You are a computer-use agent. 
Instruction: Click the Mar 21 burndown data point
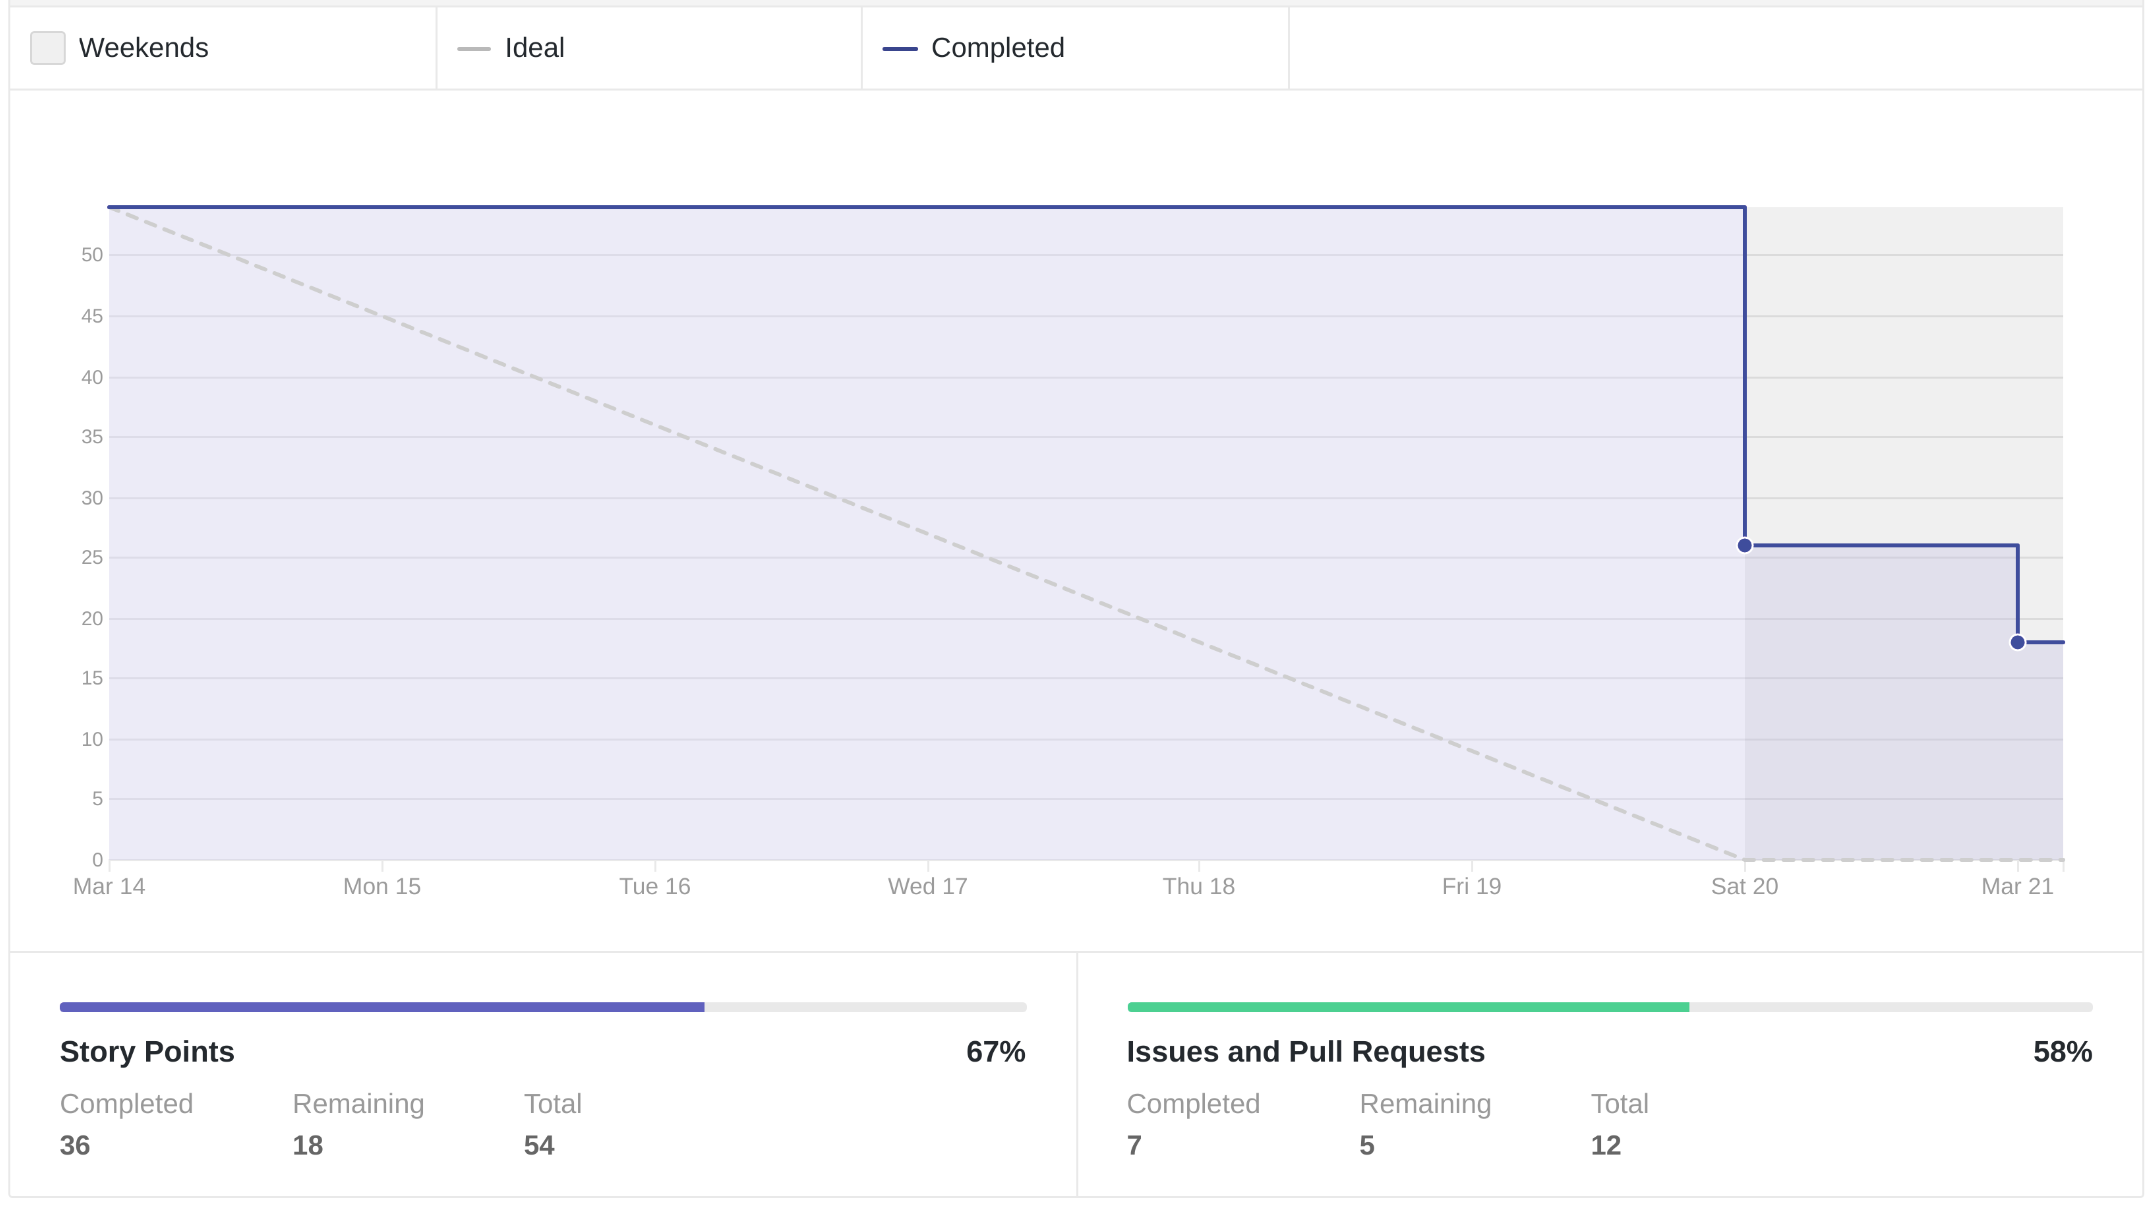(2017, 642)
